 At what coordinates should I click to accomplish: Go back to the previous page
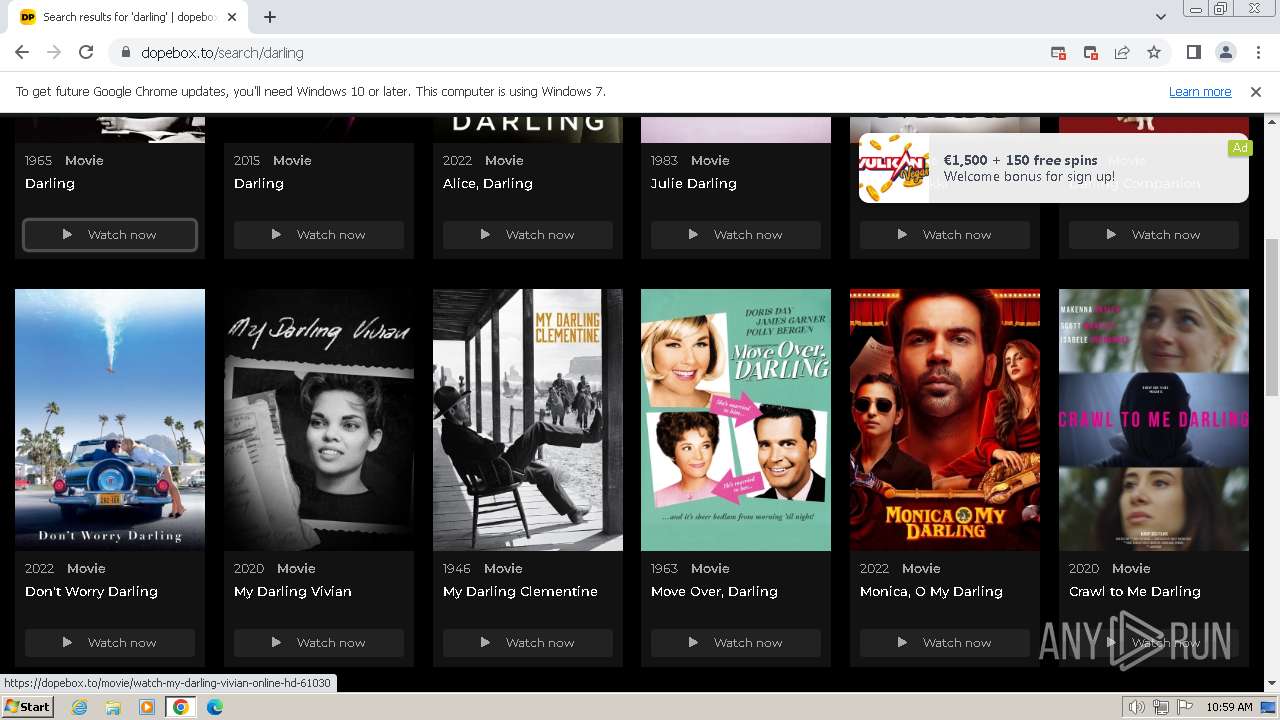click(x=22, y=52)
